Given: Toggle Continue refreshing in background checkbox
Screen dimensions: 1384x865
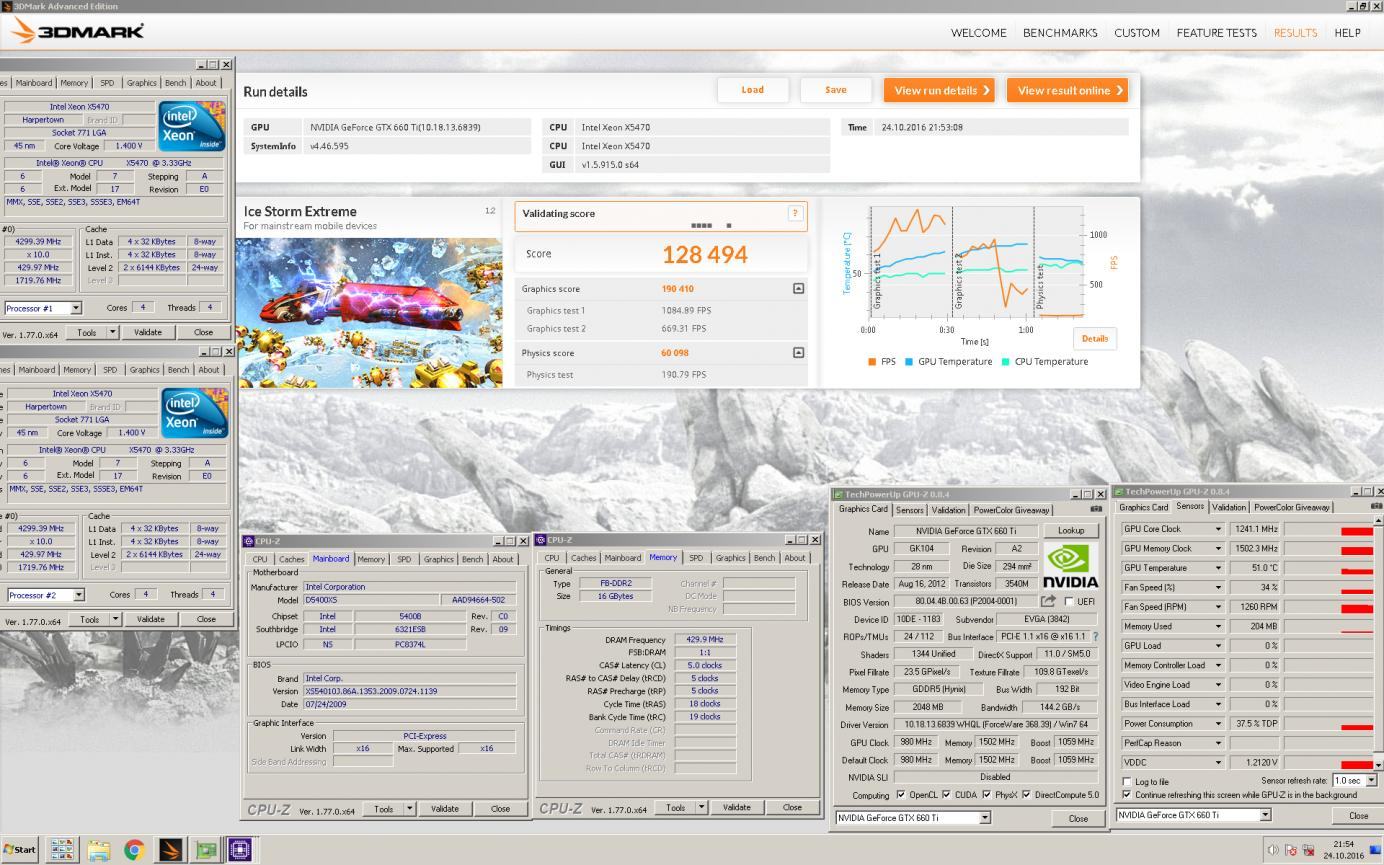Looking at the screenshot, I should 1128,795.
